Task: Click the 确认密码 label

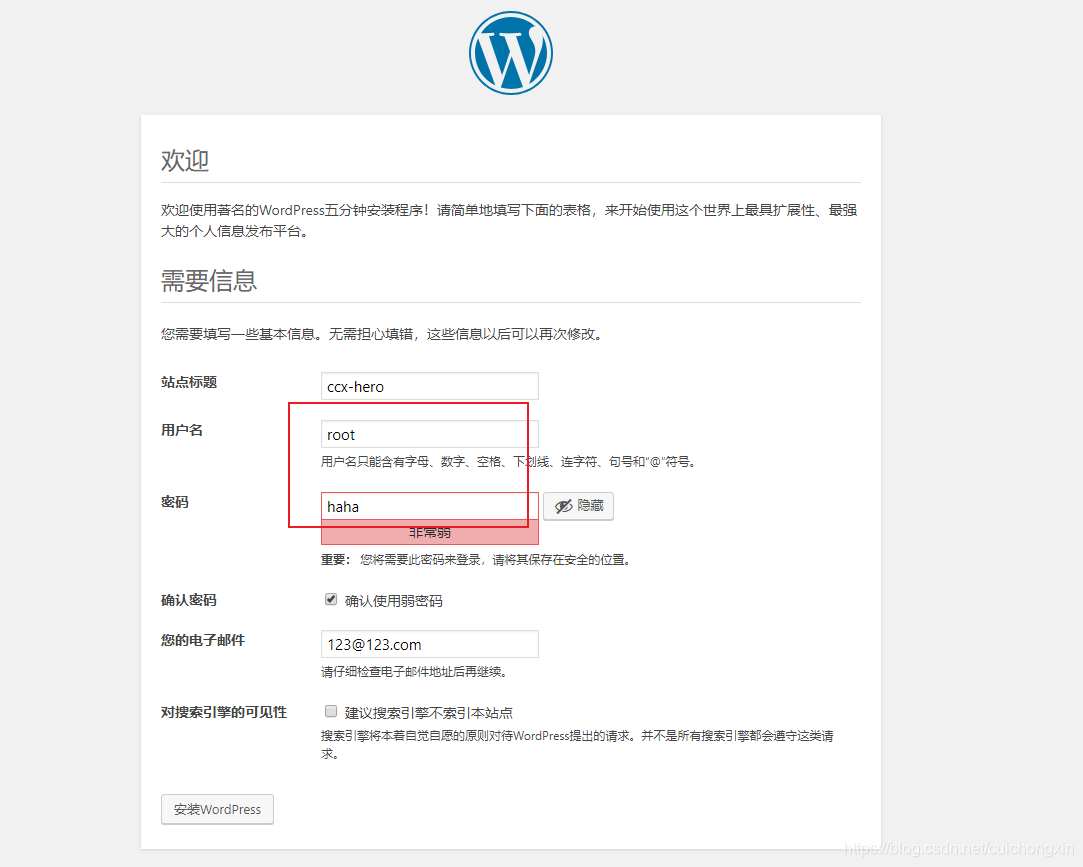Action: [x=189, y=600]
